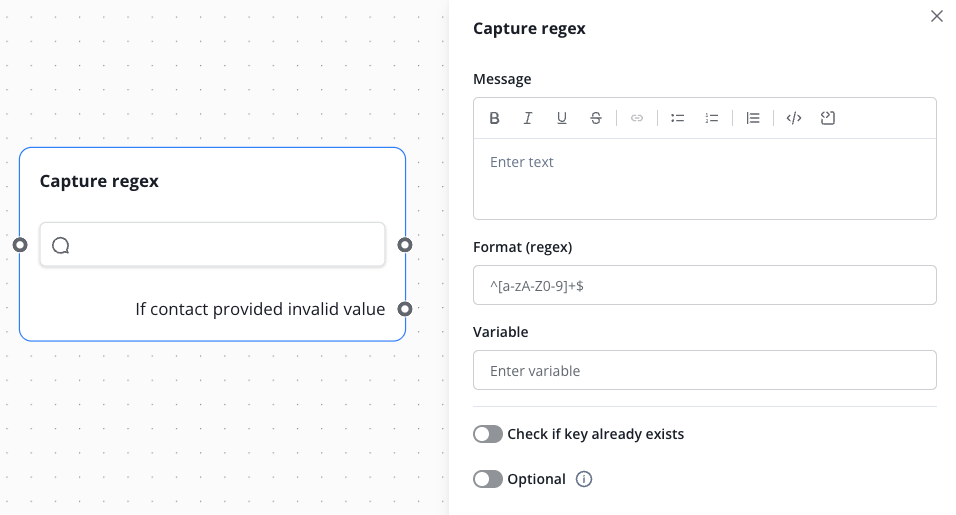Insert inline code formatting
The height and width of the screenshot is (515, 956).
(794, 118)
